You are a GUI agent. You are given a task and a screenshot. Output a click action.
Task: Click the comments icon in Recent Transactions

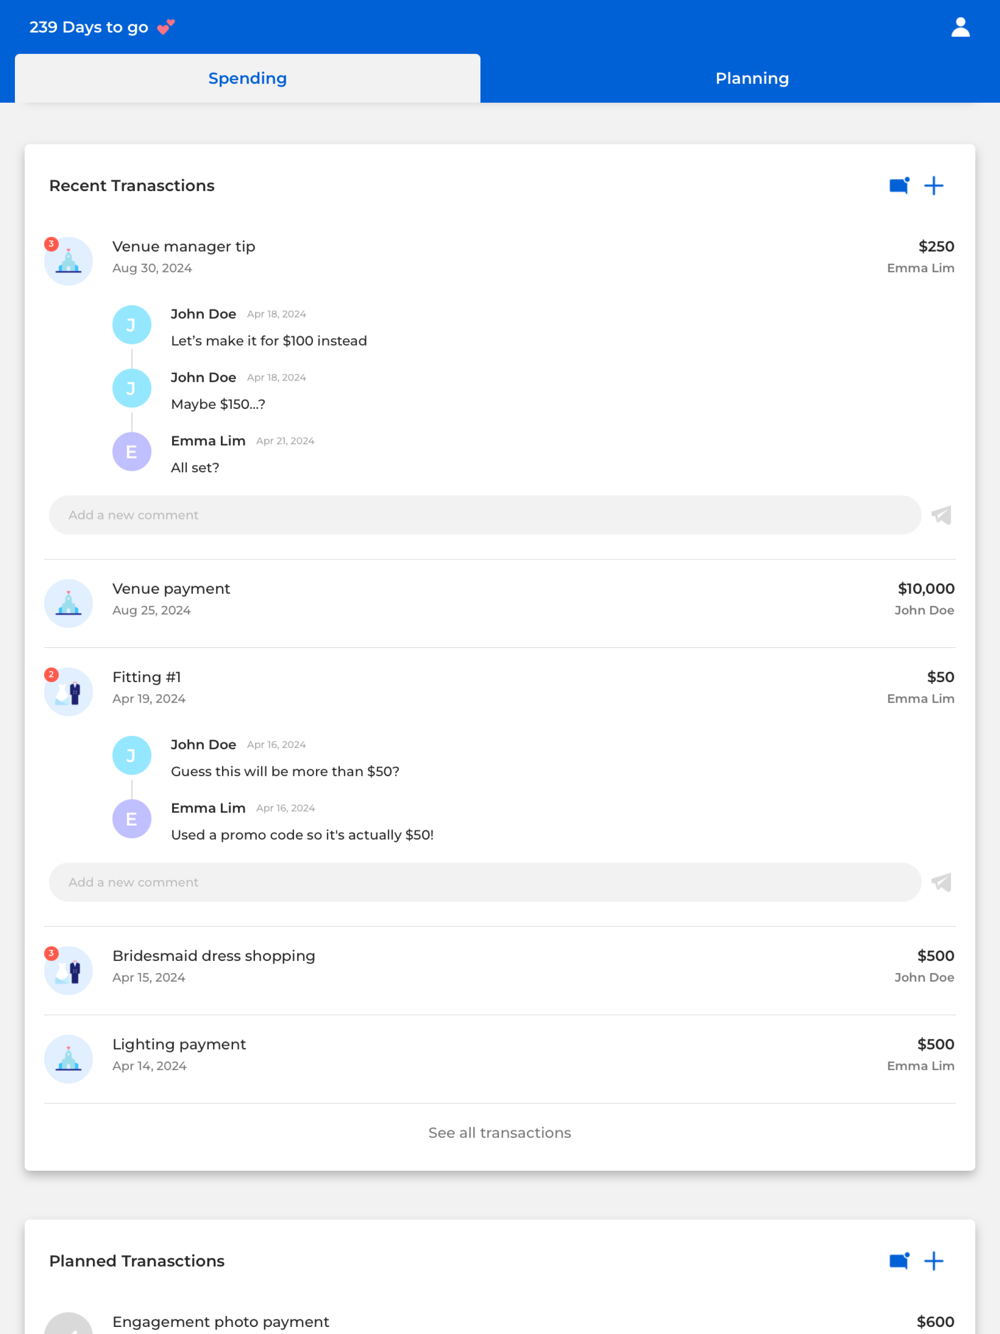(x=899, y=186)
